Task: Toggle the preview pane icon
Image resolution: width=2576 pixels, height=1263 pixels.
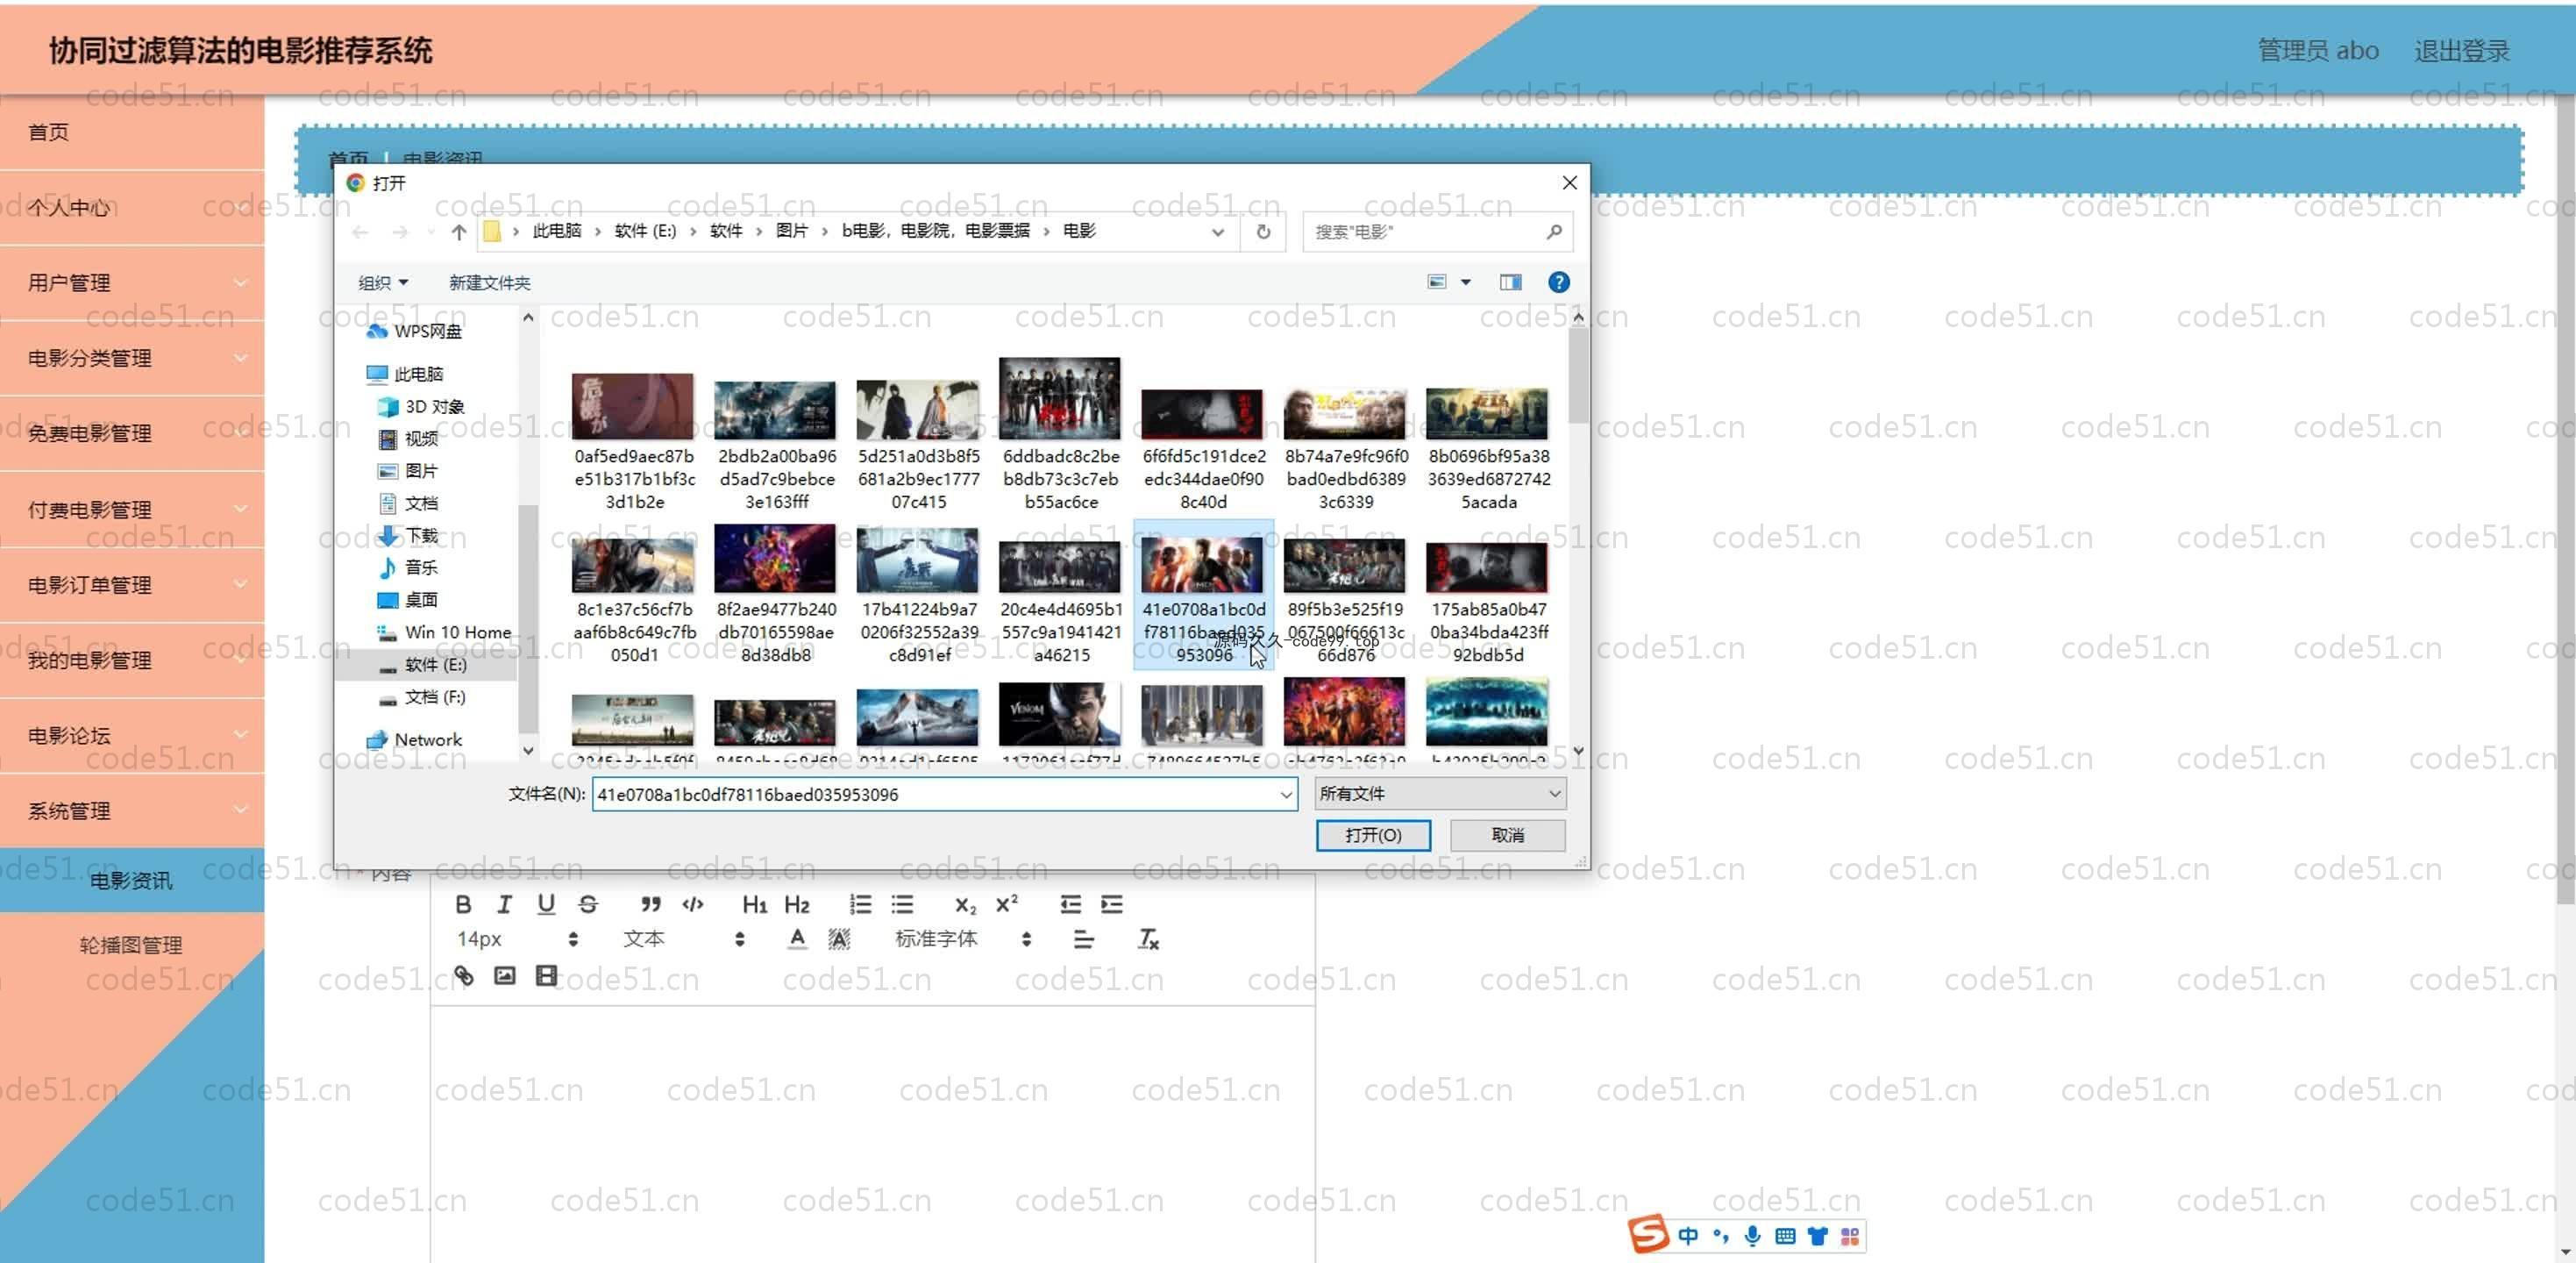Action: point(1510,283)
